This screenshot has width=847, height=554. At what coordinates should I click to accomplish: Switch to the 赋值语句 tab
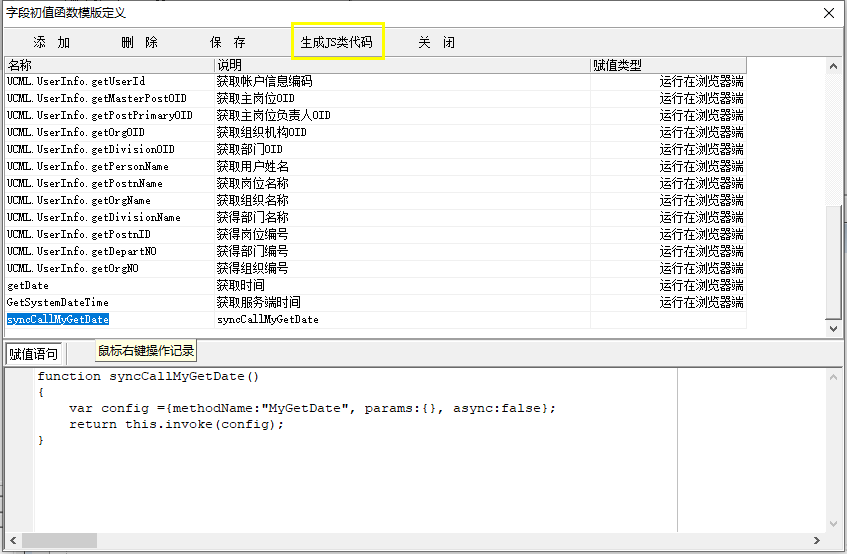(x=34, y=354)
